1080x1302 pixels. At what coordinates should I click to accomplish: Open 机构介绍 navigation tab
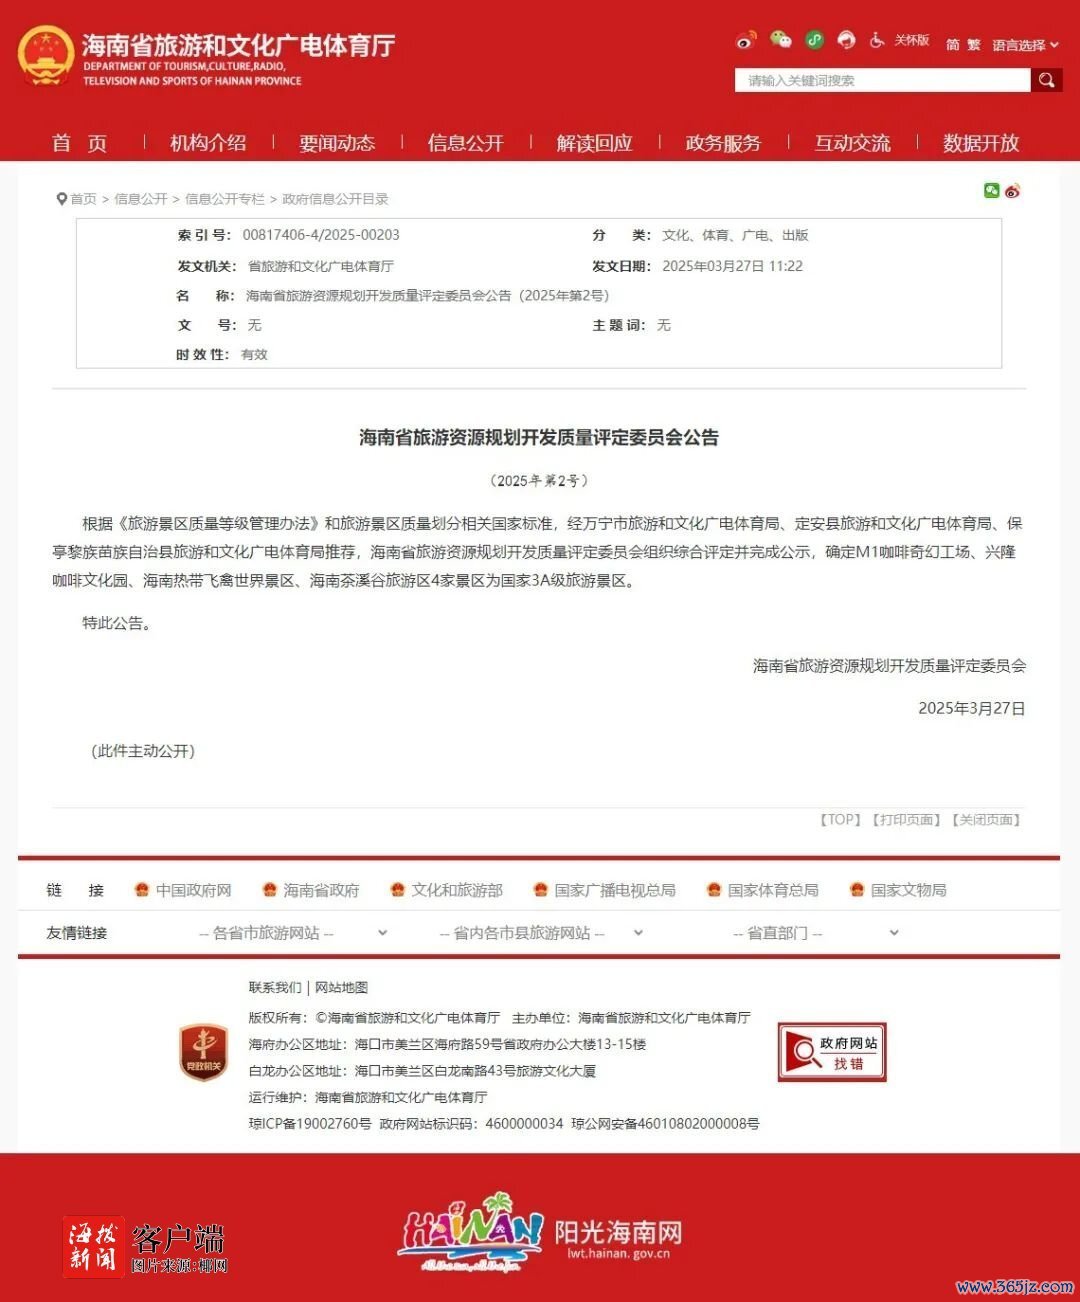[x=208, y=143]
